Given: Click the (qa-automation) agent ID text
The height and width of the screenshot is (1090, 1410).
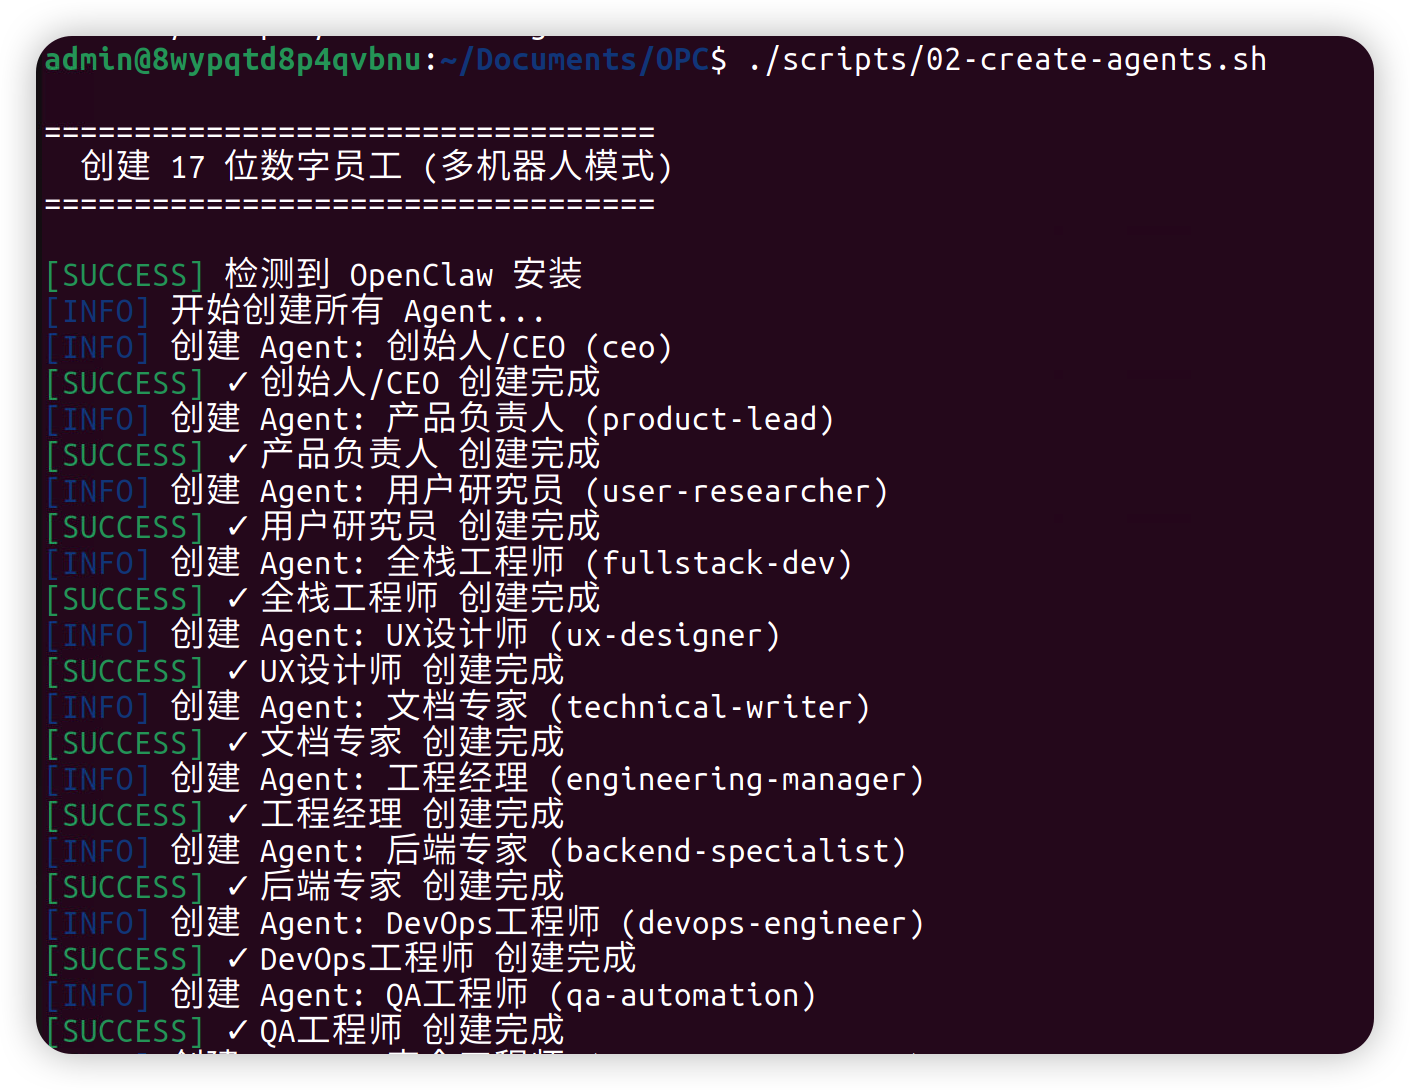Looking at the screenshot, I should [683, 996].
